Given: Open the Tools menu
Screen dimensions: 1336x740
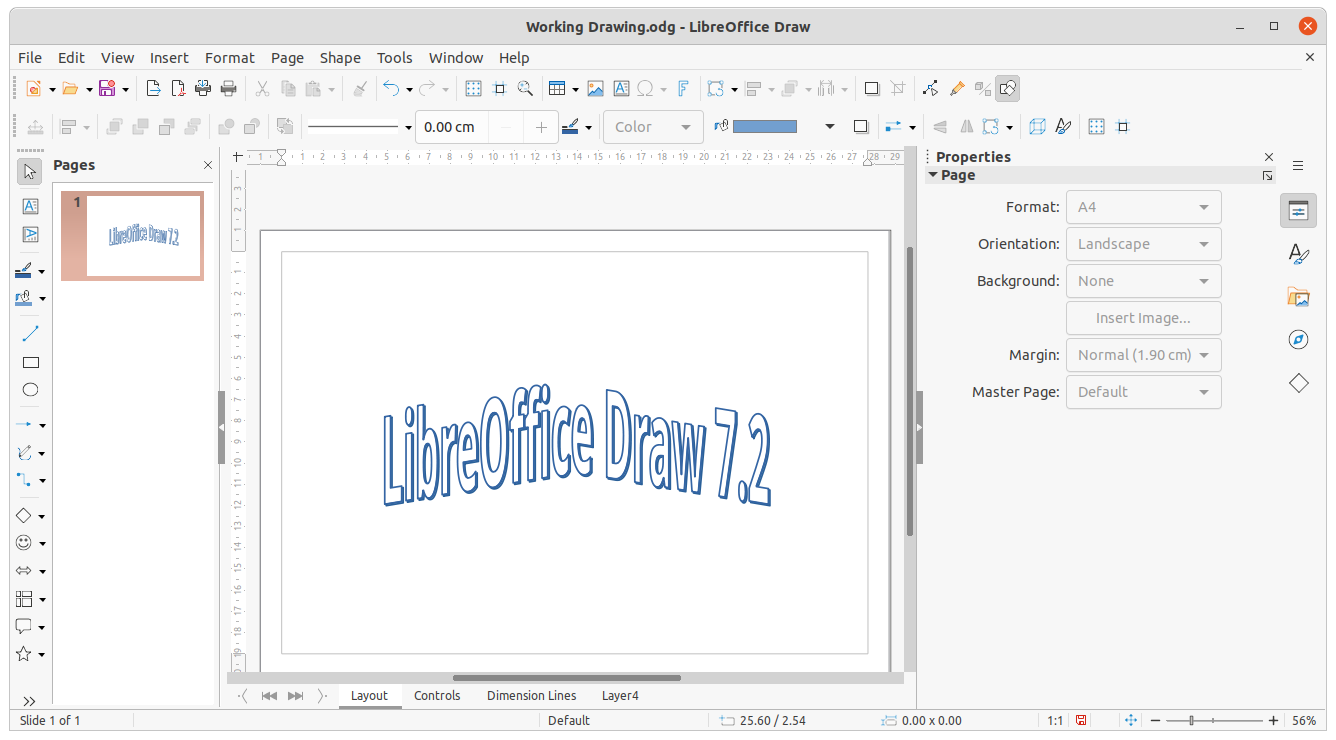Looking at the screenshot, I should tap(395, 58).
